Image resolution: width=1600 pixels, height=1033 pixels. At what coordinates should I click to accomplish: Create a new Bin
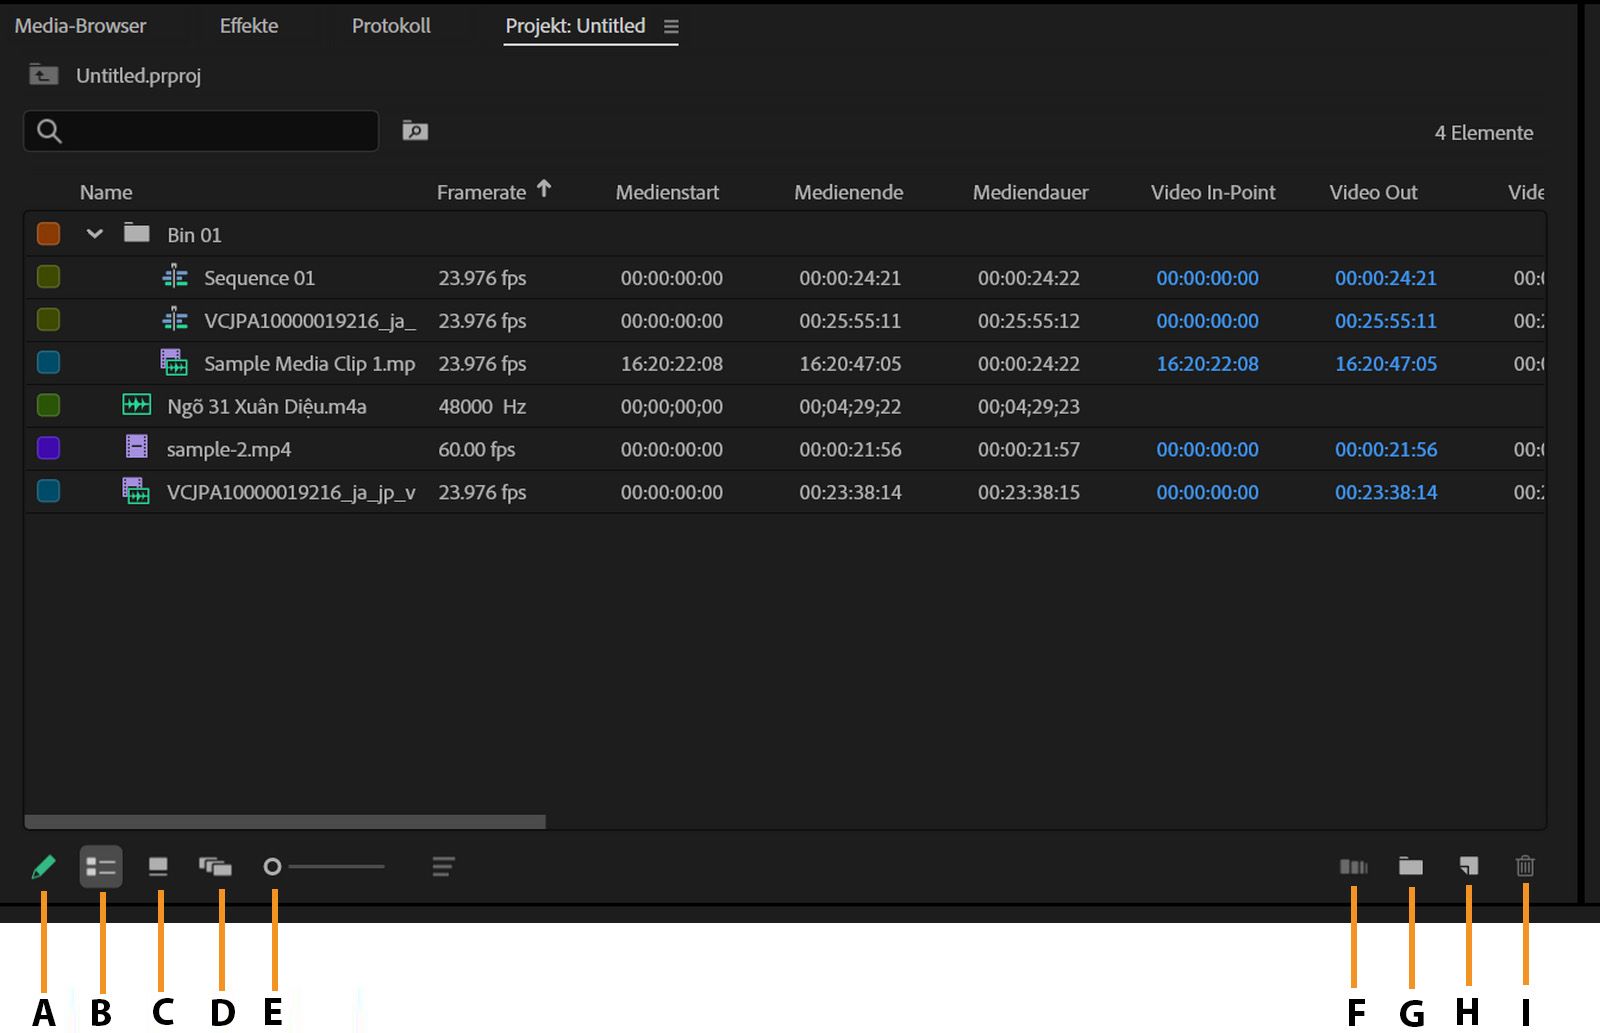[x=1411, y=866]
